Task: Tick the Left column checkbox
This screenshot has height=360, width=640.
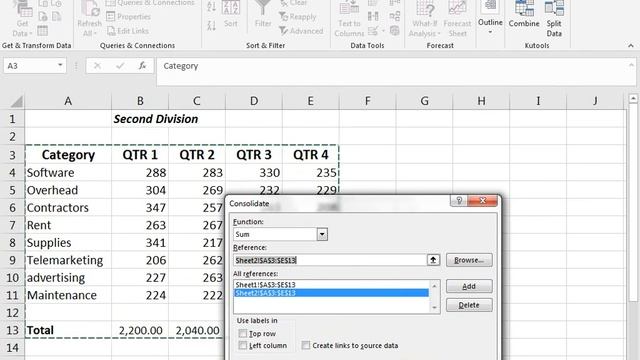Action: [x=243, y=346]
